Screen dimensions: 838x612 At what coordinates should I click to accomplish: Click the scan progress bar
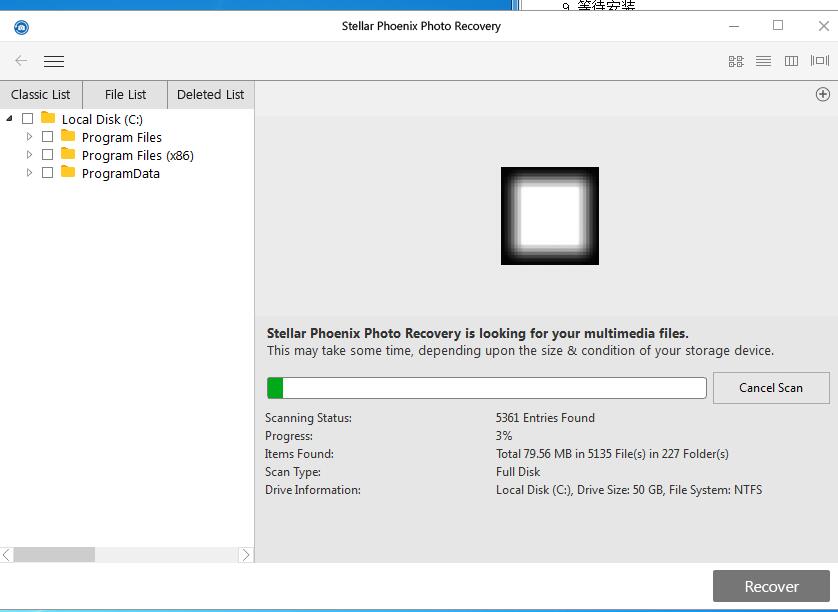click(487, 388)
